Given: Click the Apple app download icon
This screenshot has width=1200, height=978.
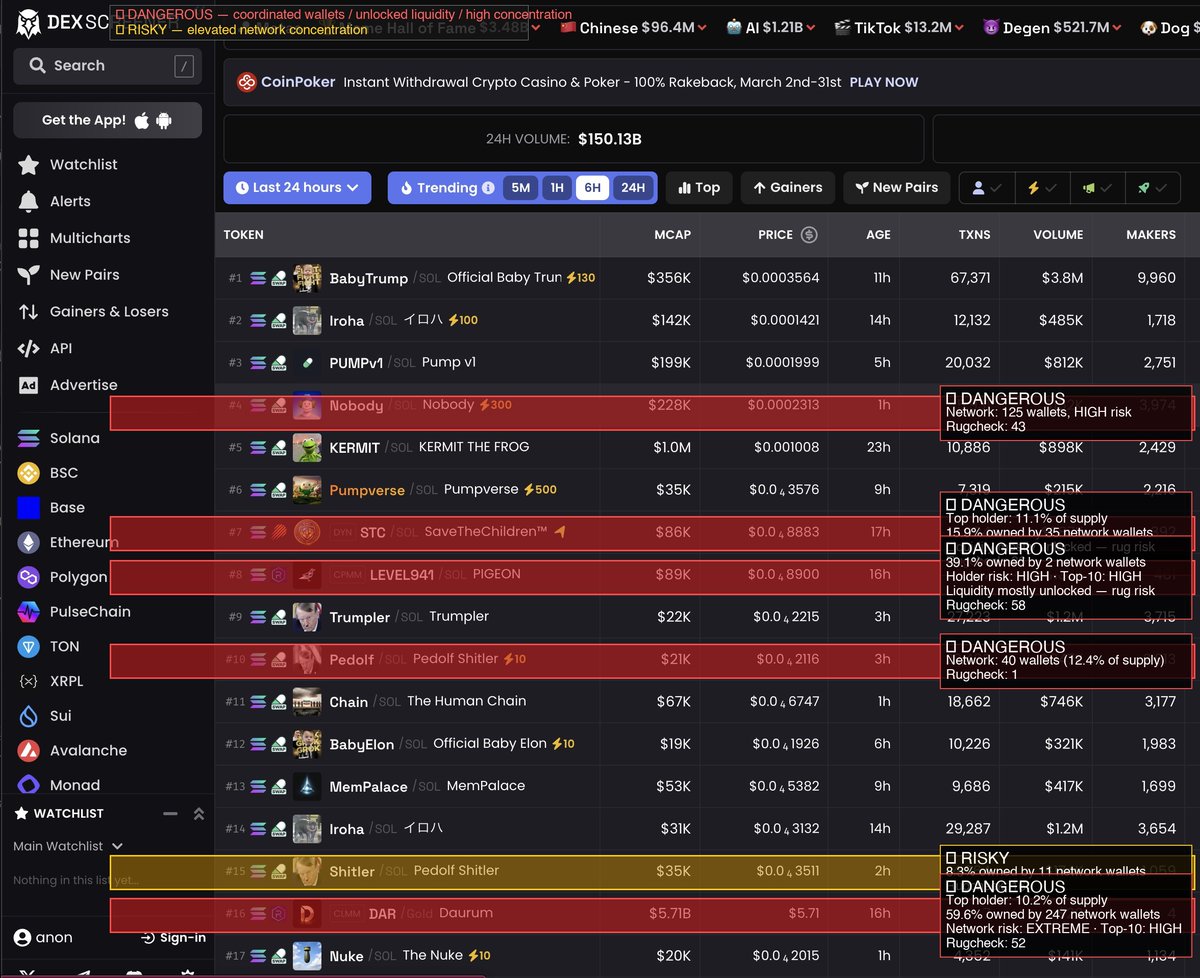Looking at the screenshot, I should [142, 120].
